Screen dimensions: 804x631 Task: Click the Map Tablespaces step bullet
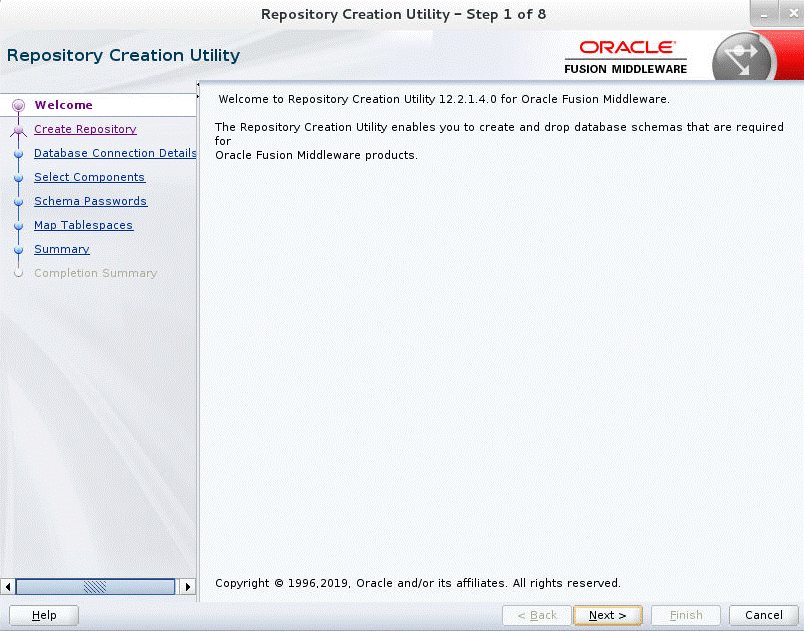pos(18,226)
